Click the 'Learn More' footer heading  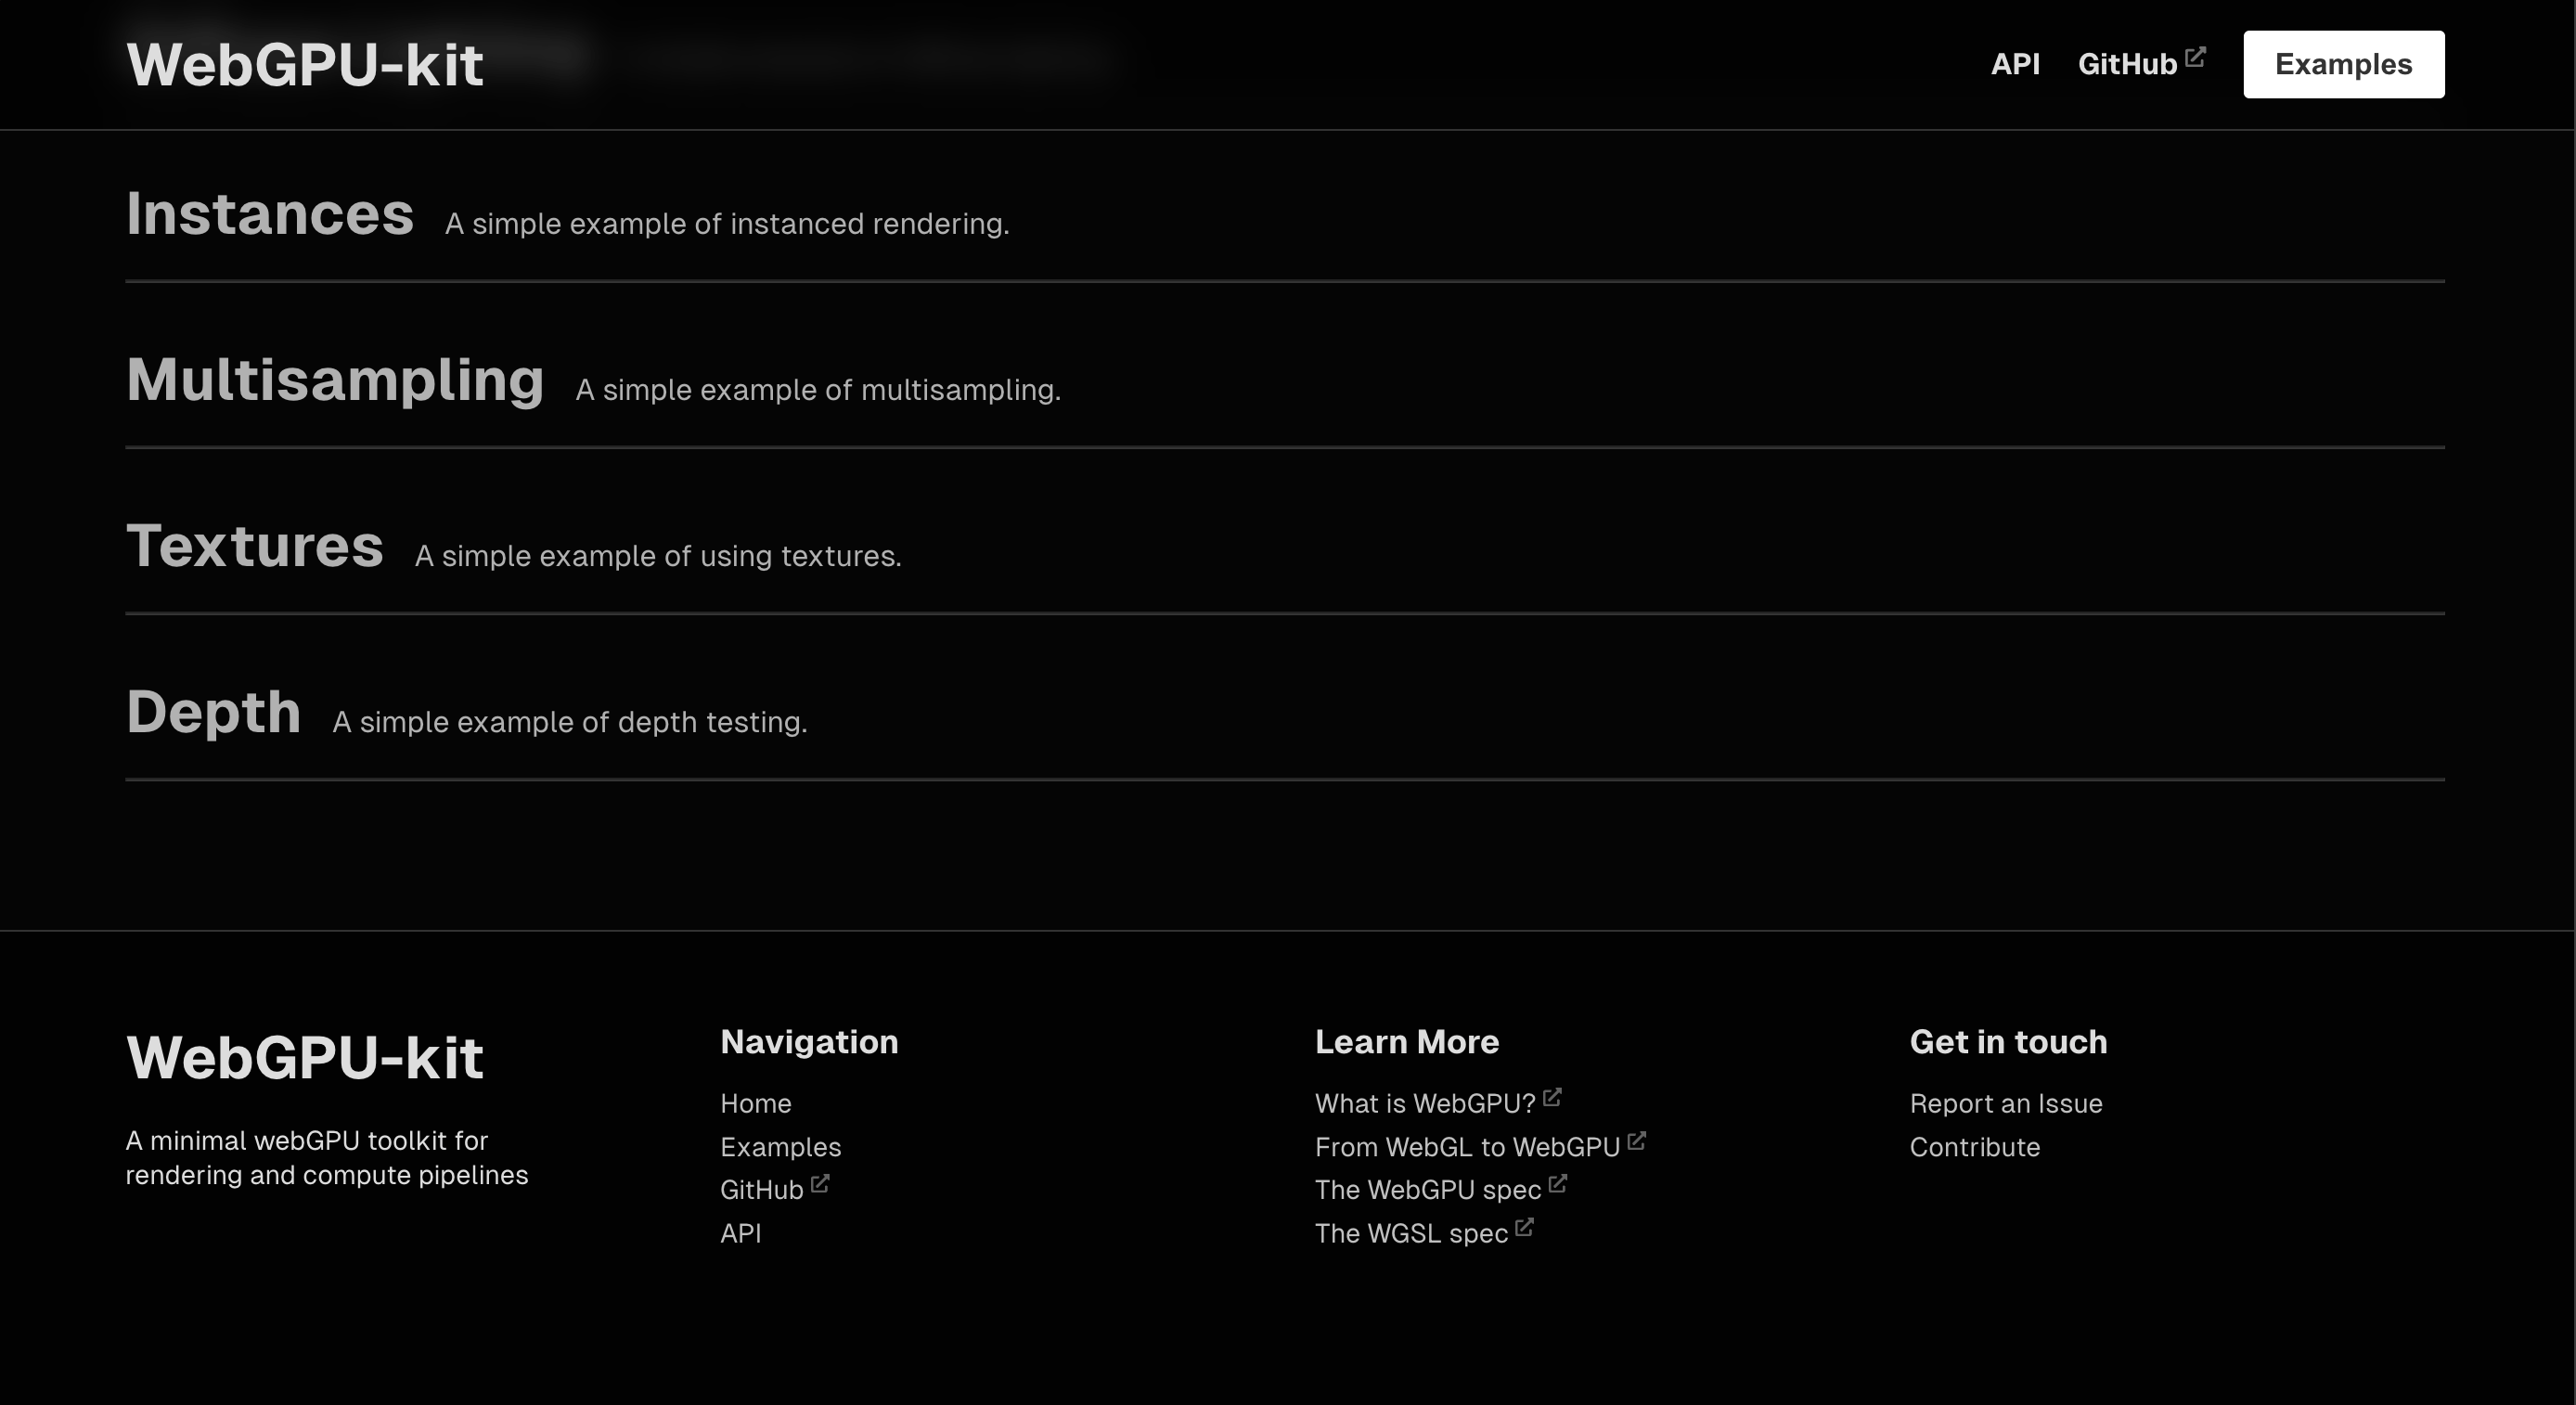[1407, 1042]
